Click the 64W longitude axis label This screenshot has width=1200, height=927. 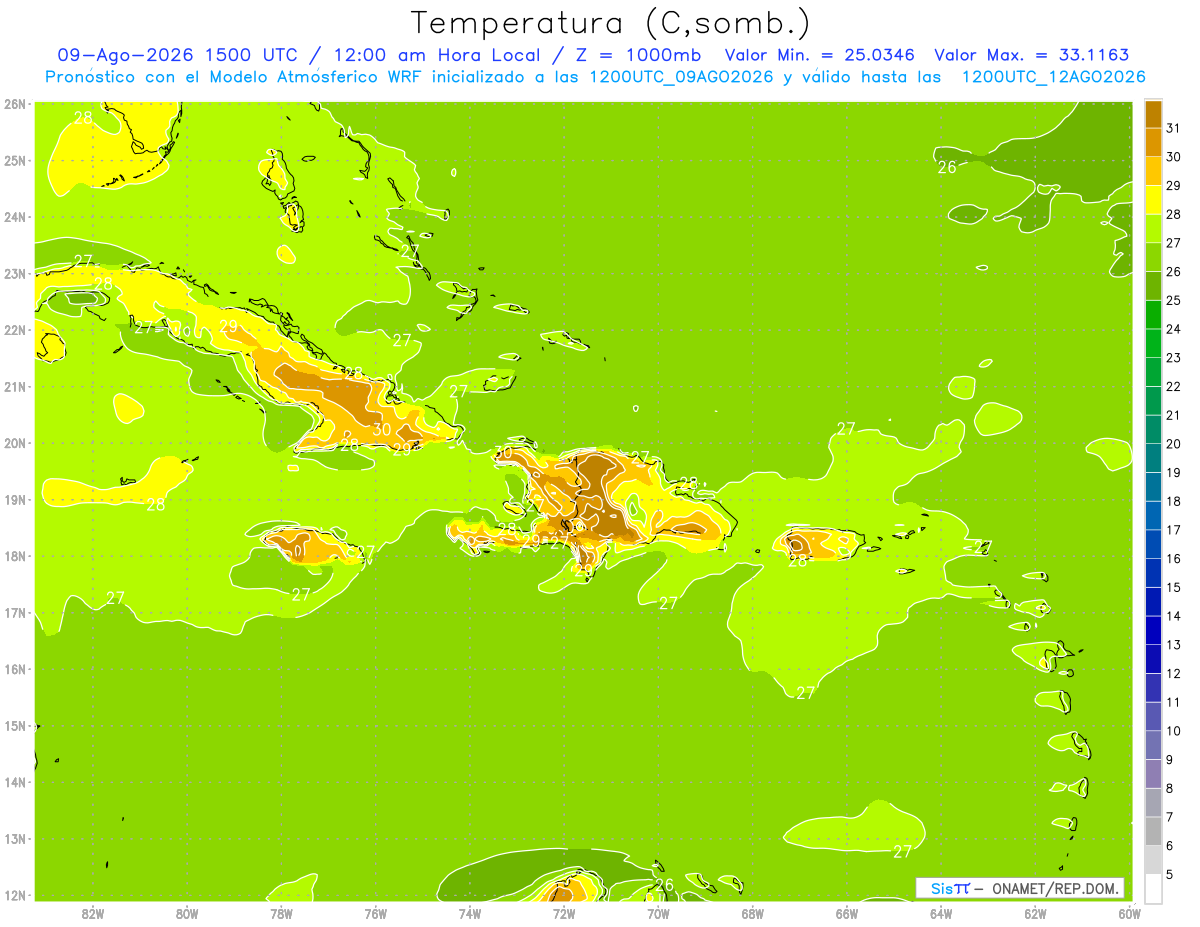(941, 913)
